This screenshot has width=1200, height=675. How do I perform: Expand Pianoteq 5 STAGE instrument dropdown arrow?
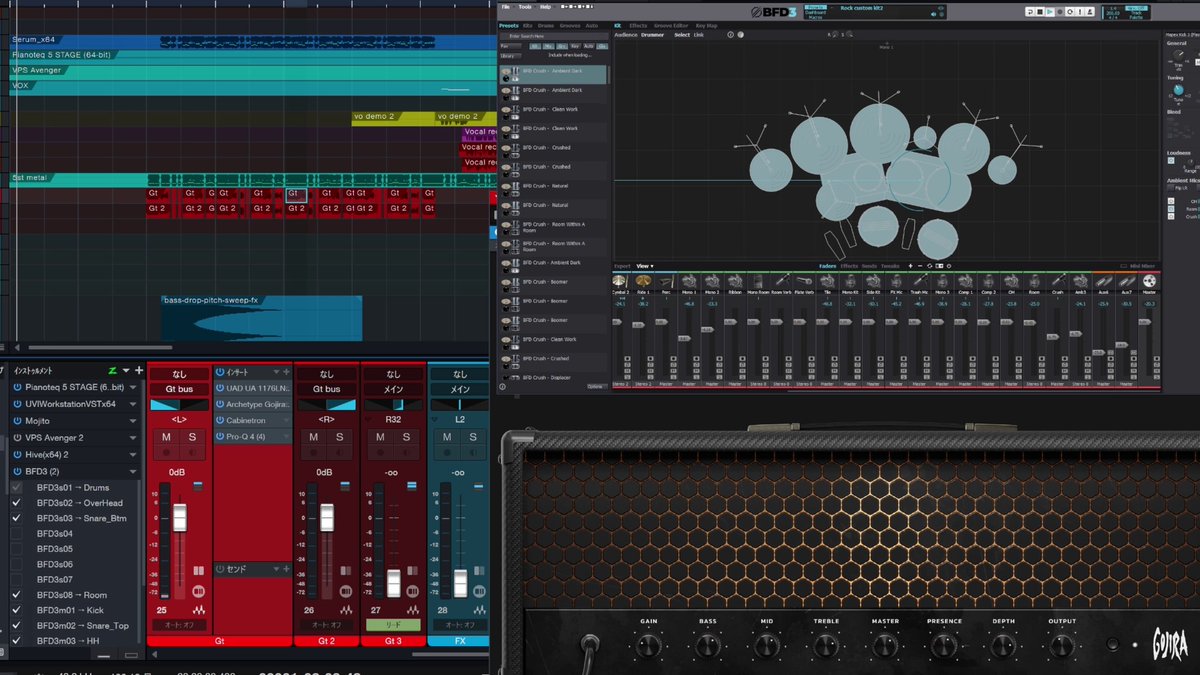click(x=133, y=387)
